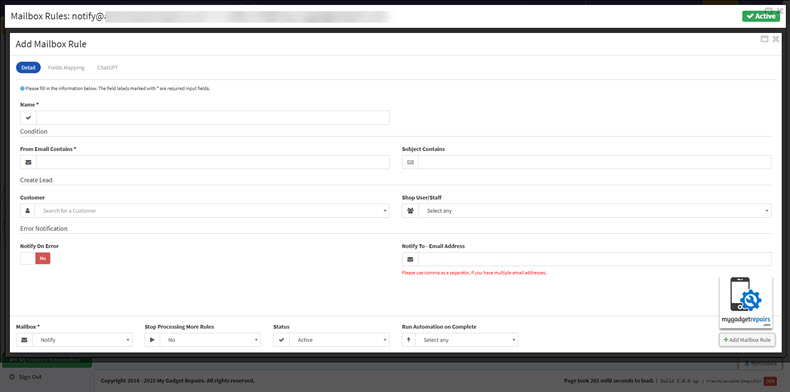Image resolution: width=790 pixels, height=392 pixels.
Task: Click into the Subject Contains field
Action: tap(595, 162)
